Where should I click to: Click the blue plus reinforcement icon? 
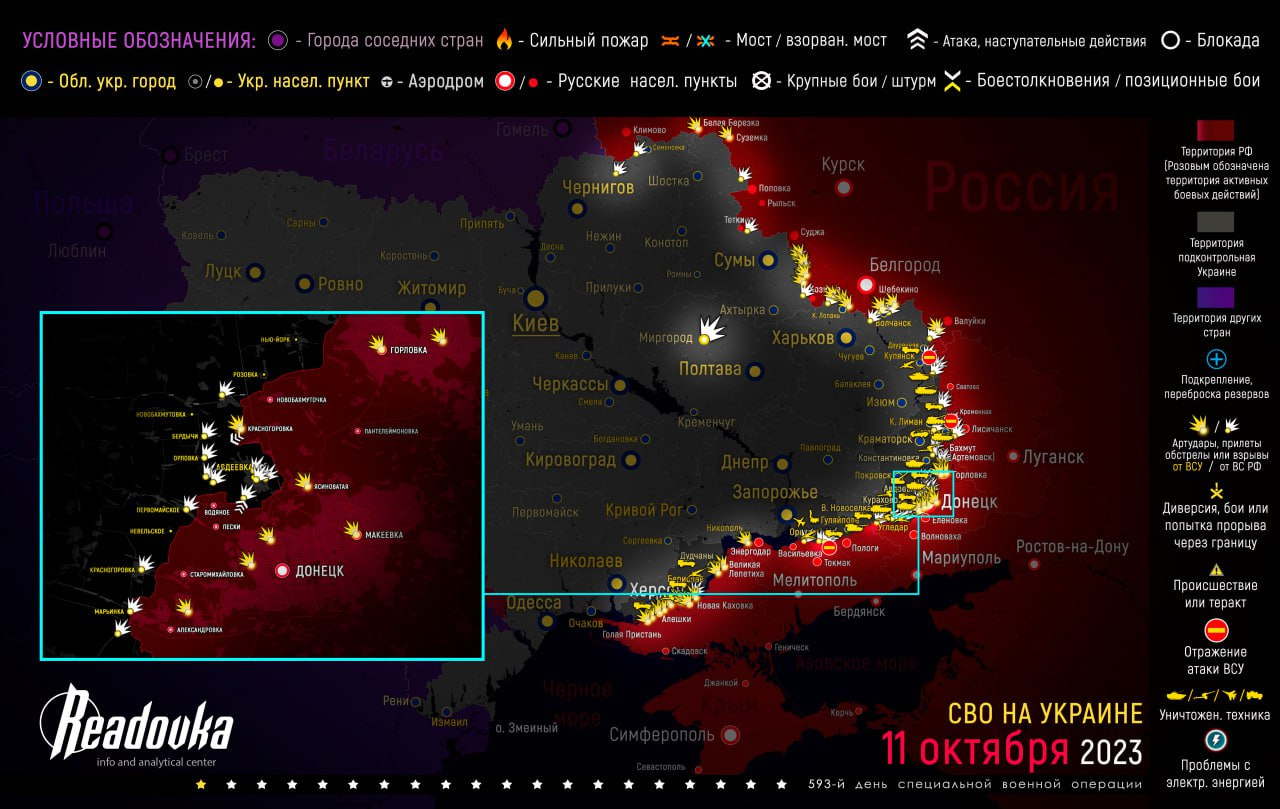(x=1216, y=359)
